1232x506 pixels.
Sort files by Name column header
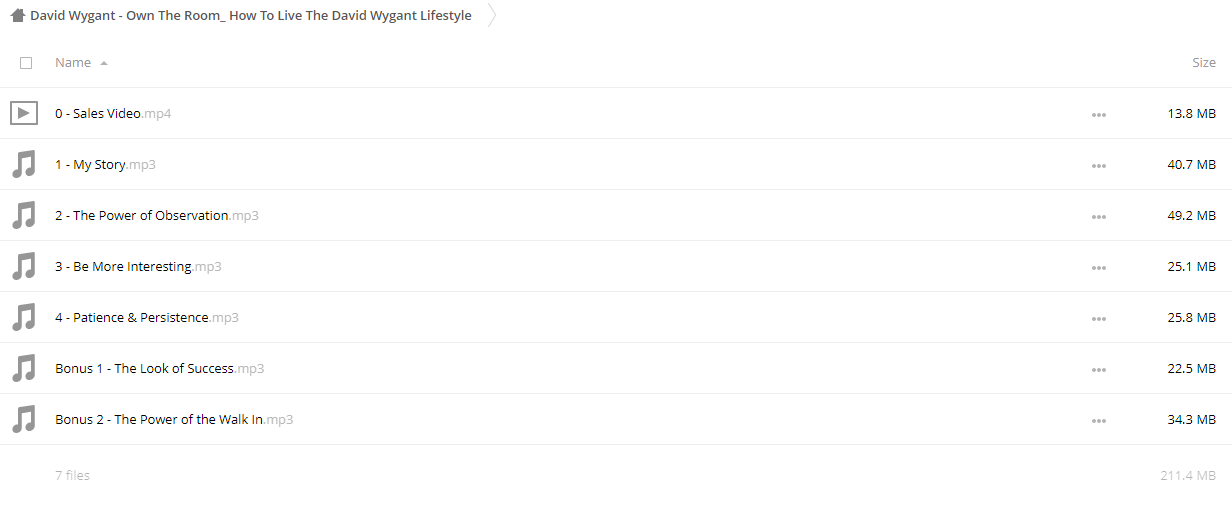(73, 62)
